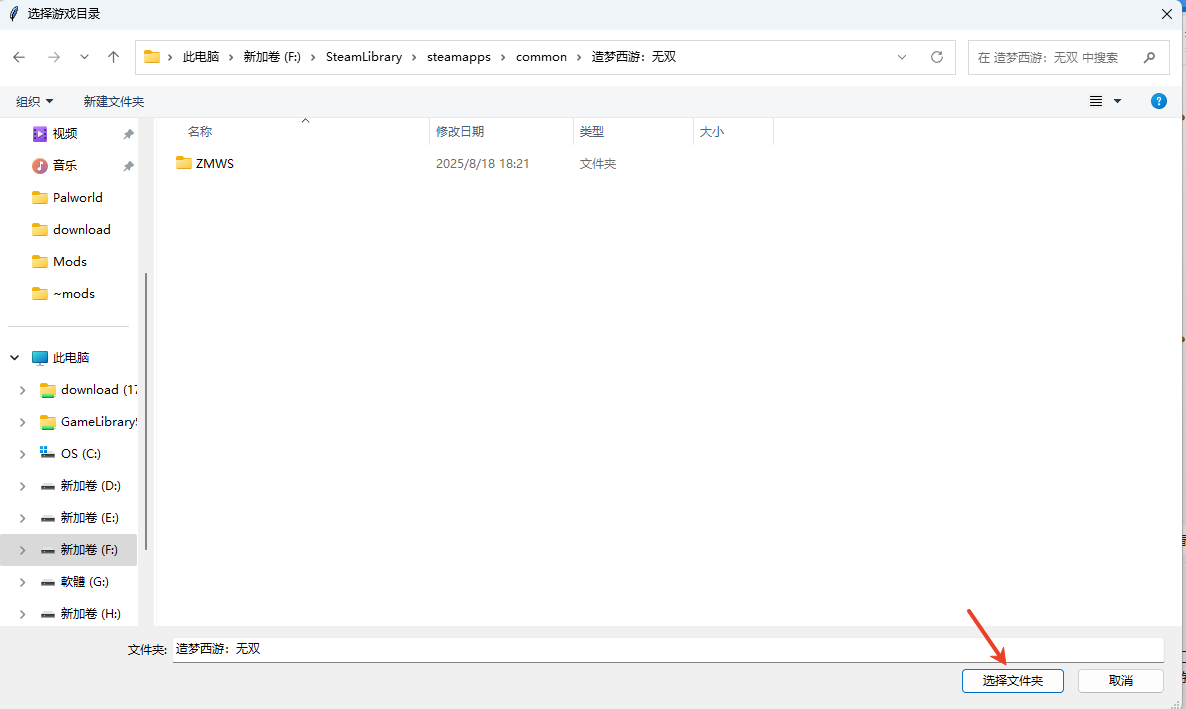The height and width of the screenshot is (709, 1186).
Task: Collapse the 此电脑 tree node
Action: (x=14, y=357)
